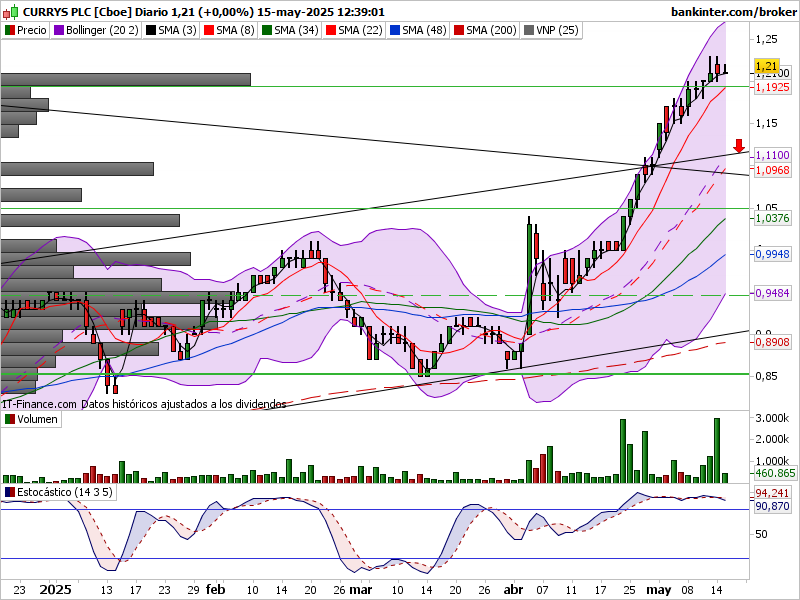Click the 1,1925 red price label
This screenshot has width=800, height=600.
(x=772, y=87)
